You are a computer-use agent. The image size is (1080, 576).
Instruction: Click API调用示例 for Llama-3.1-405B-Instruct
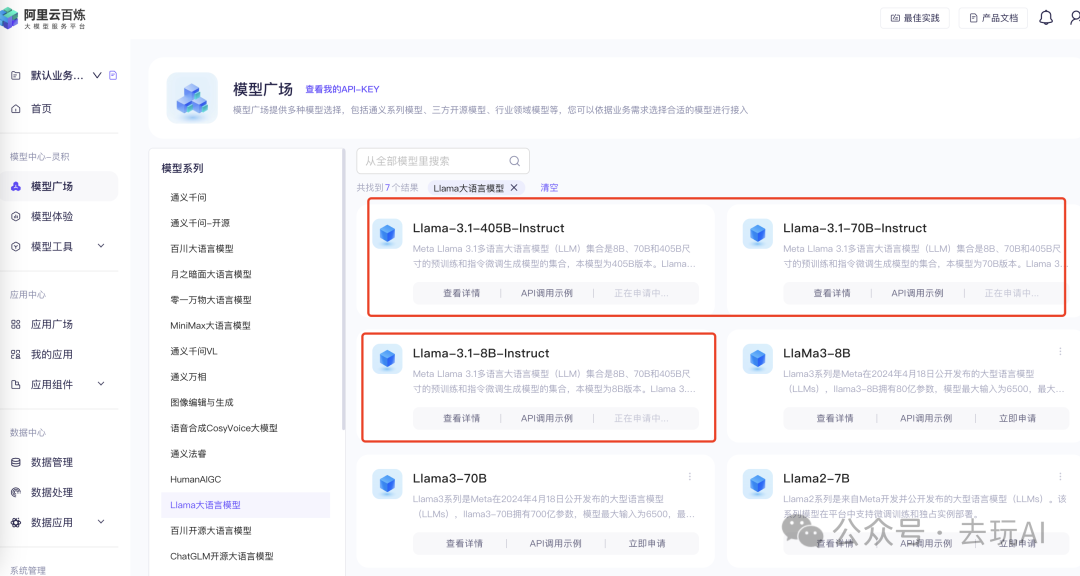(547, 293)
